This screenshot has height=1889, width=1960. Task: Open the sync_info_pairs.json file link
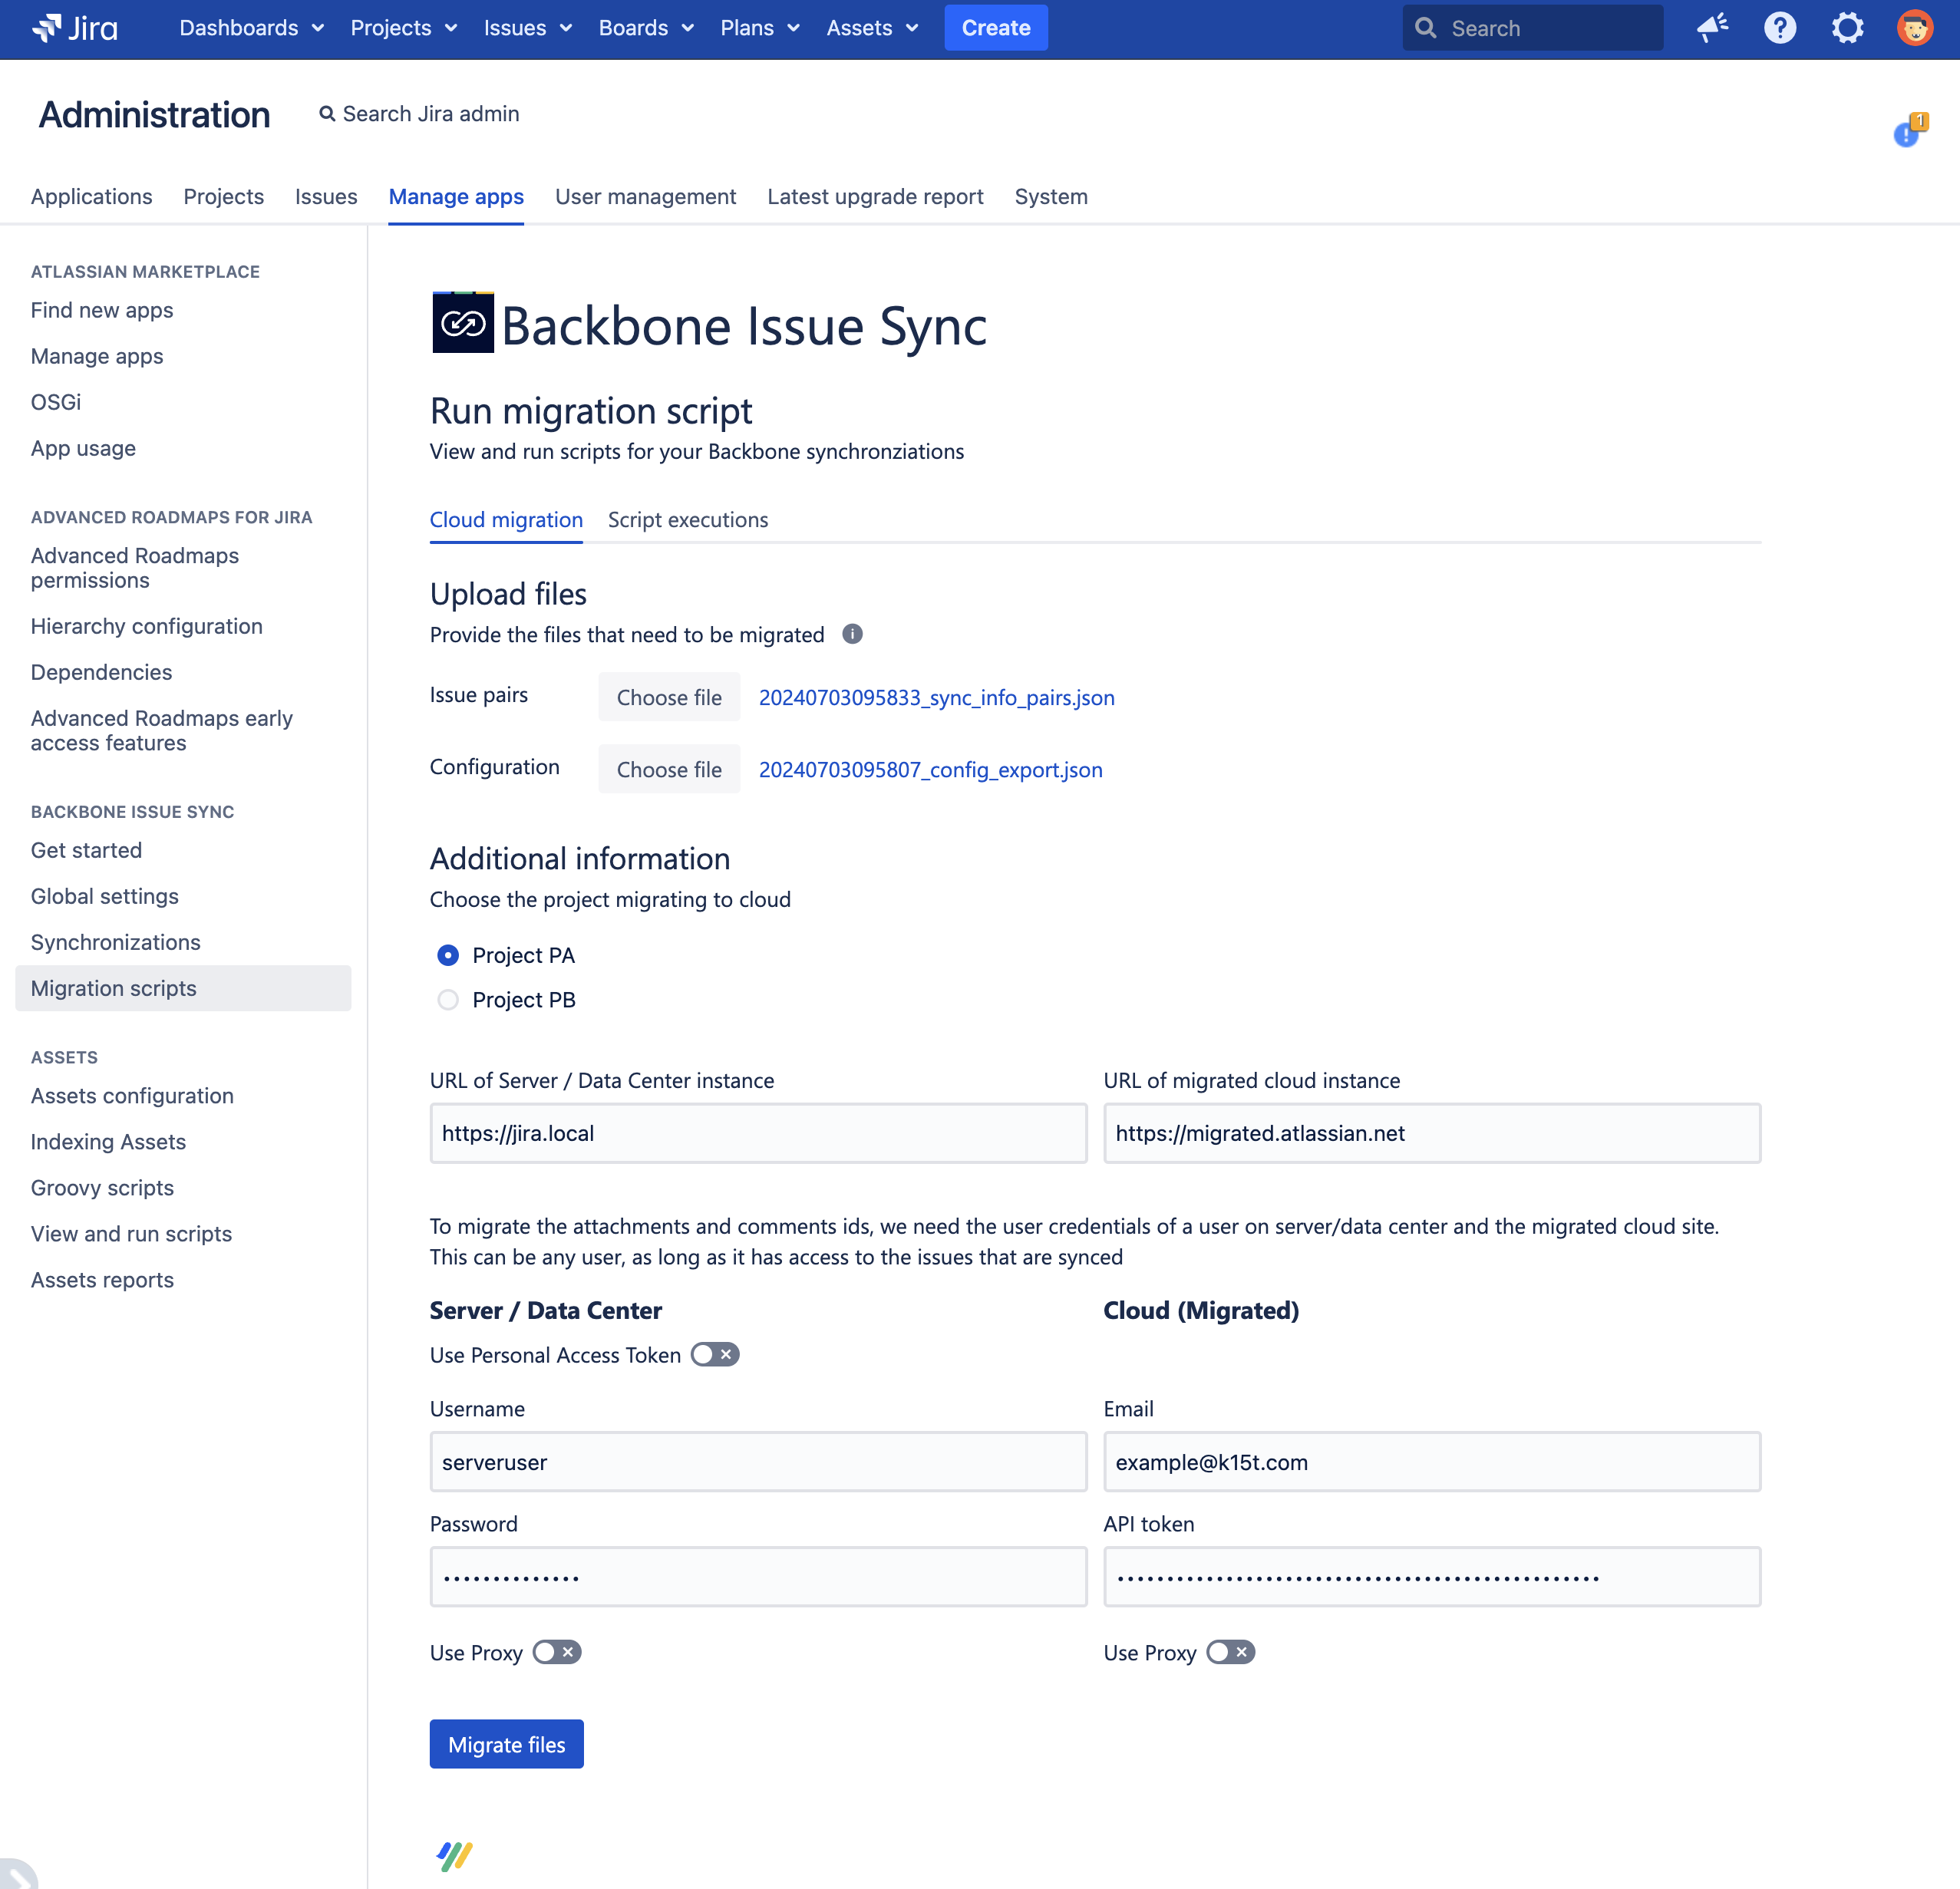click(936, 698)
